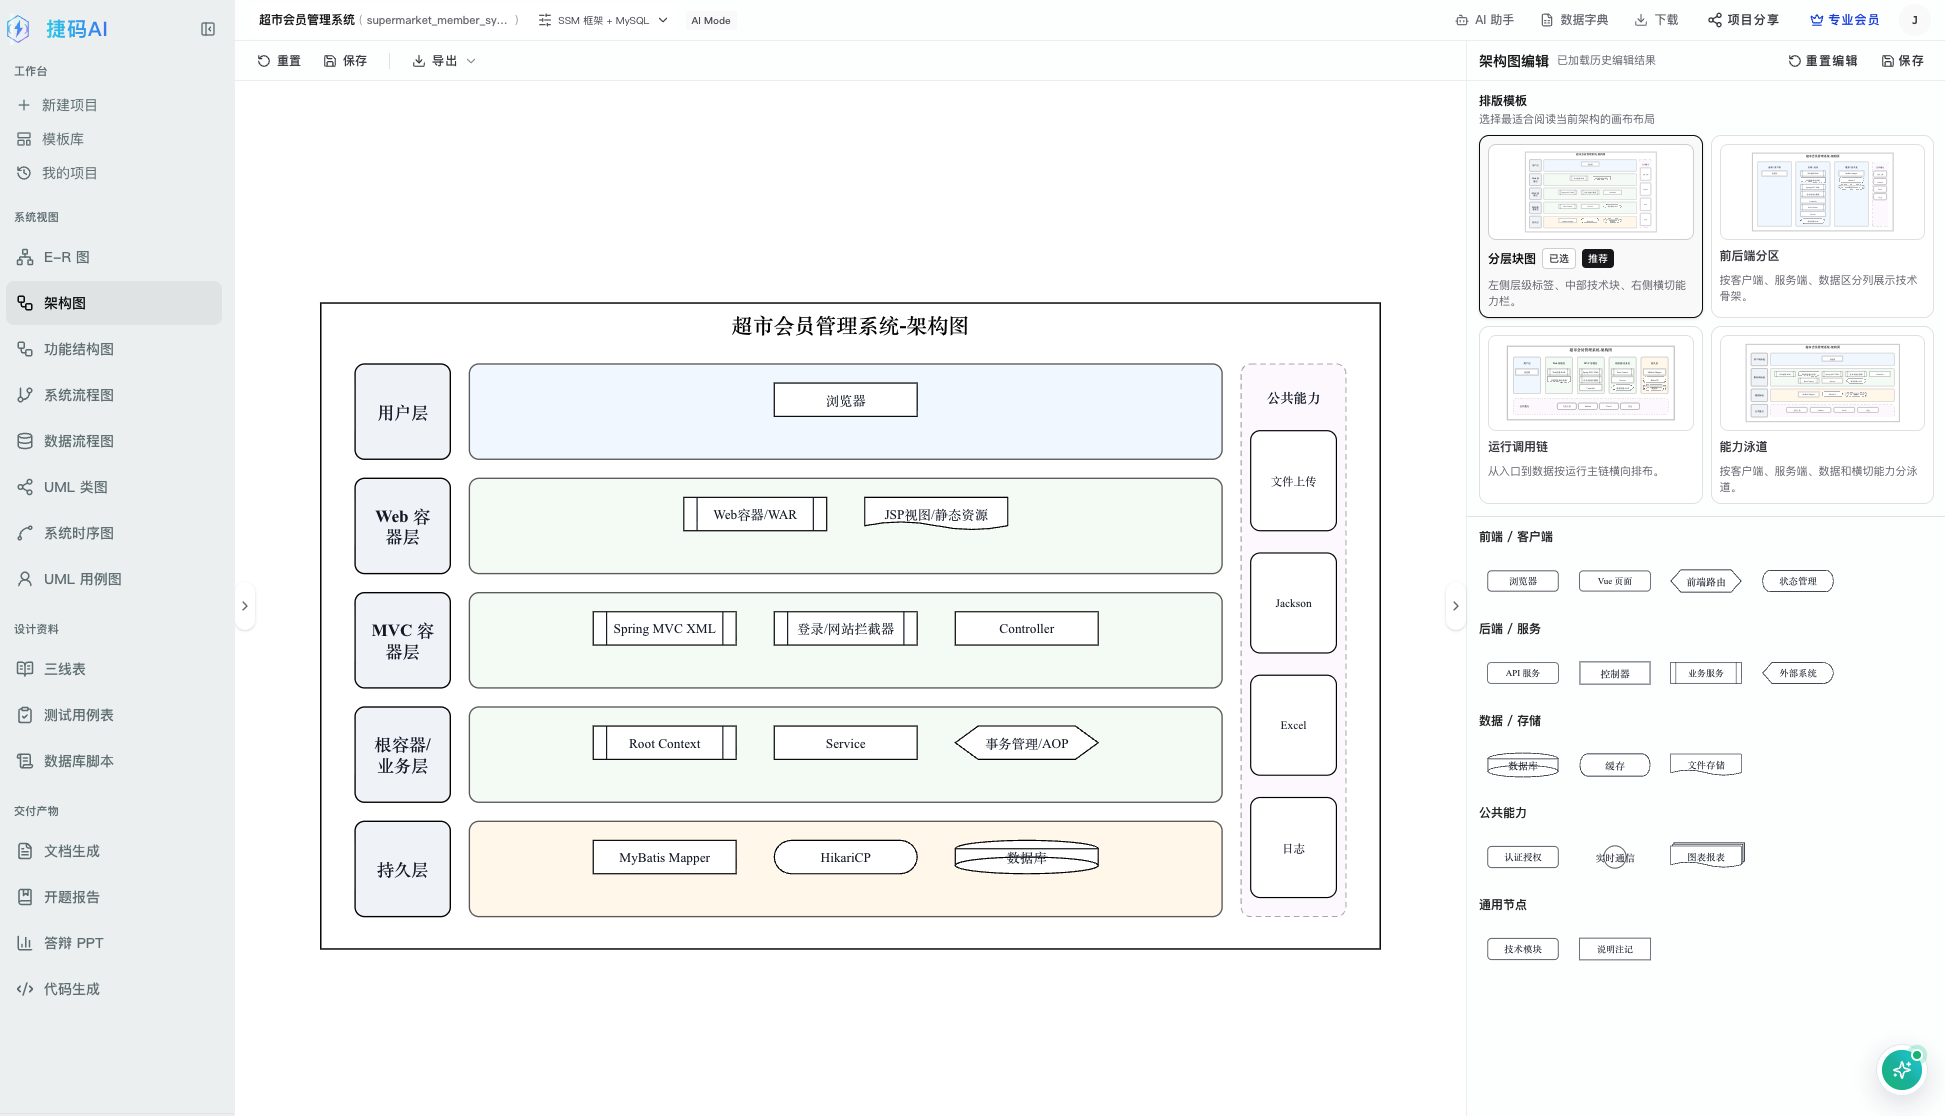This screenshot has height=1116, width=1945.
Task: Open the user avatar J
Action: tap(1915, 20)
